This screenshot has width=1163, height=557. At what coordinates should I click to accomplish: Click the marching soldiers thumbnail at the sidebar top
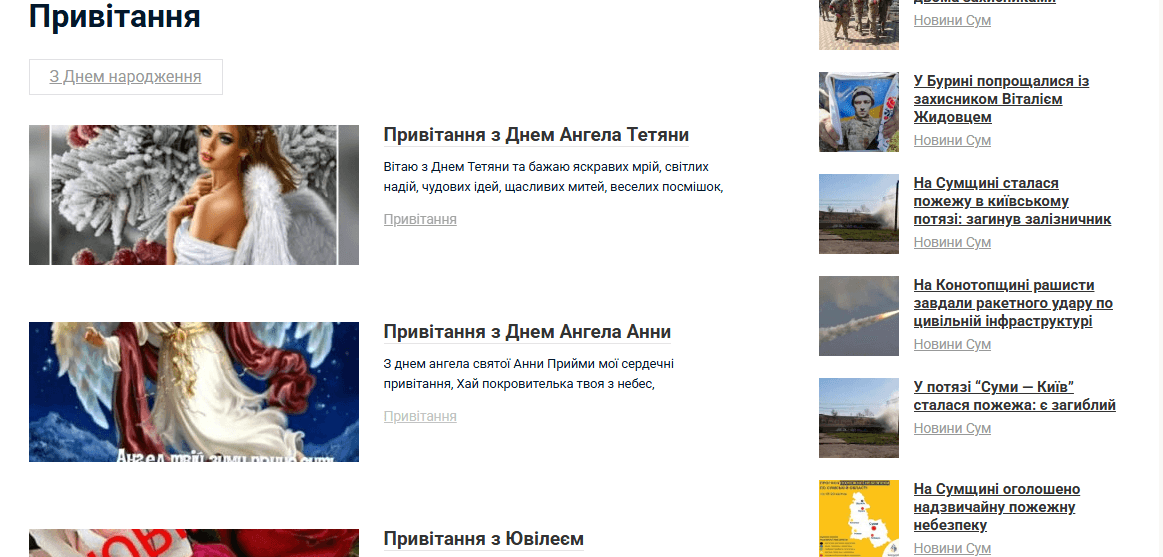859,24
